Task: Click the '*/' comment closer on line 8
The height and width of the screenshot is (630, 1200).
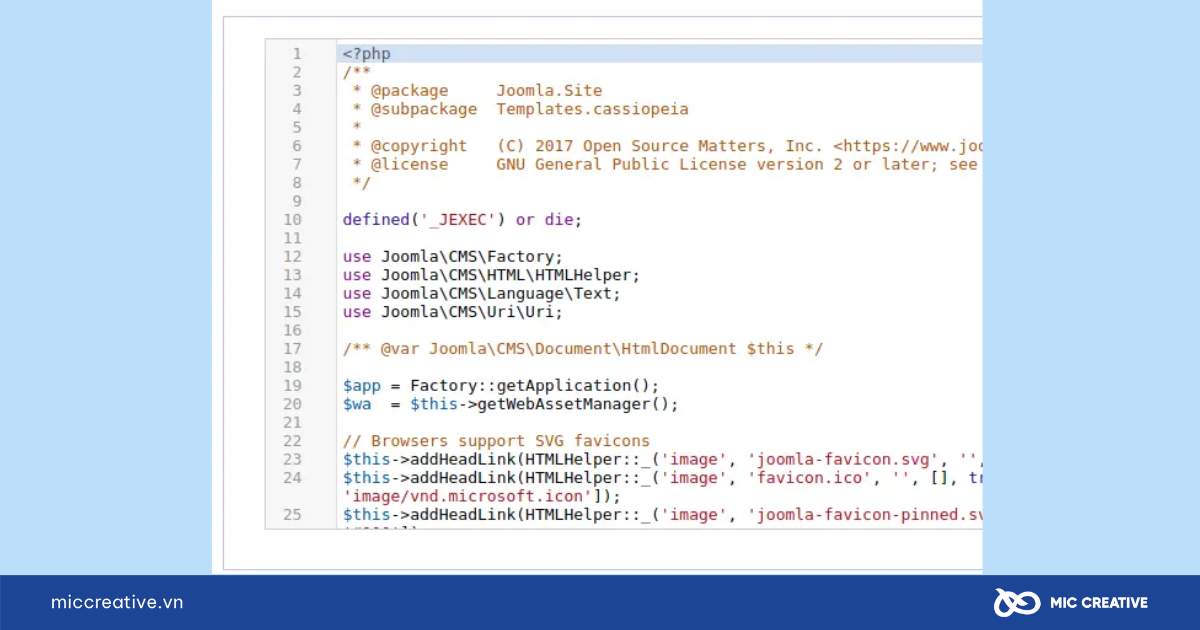Action: point(361,183)
